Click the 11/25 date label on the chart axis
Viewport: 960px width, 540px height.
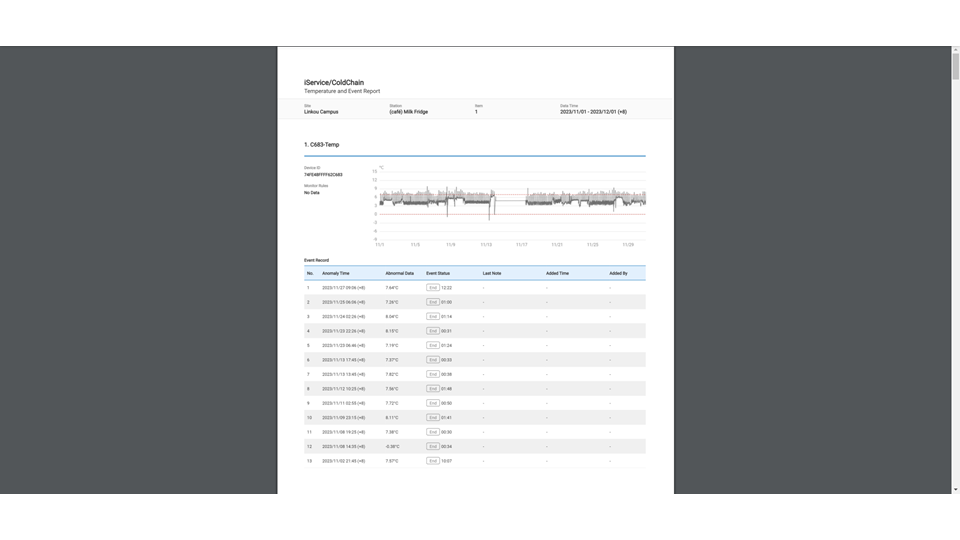click(x=593, y=245)
